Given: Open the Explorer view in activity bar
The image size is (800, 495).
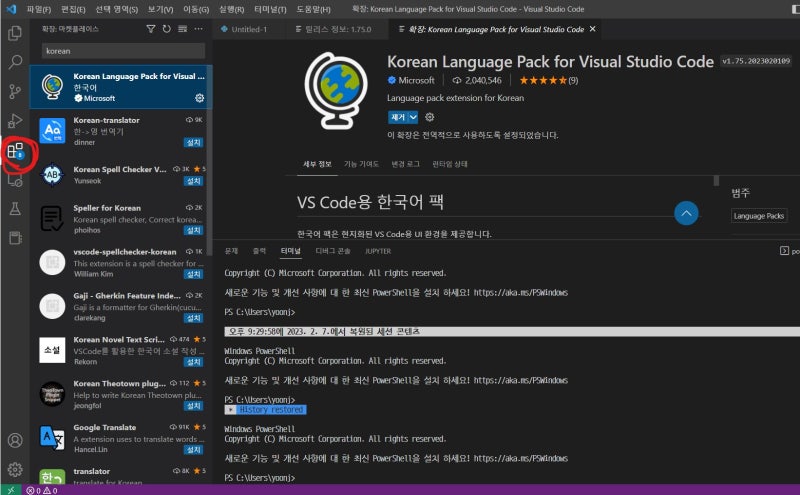Looking at the screenshot, I should point(15,33).
